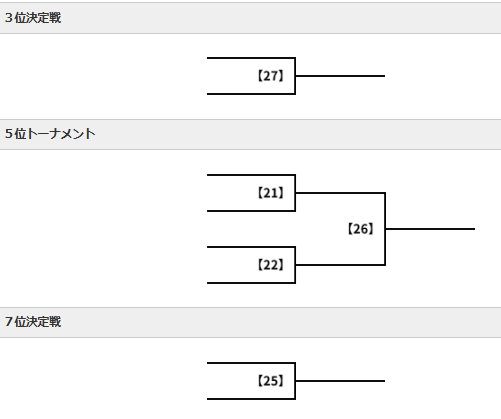The width and height of the screenshot is (501, 419).
Task: Open match number 【27】 label
Action: coord(270,76)
